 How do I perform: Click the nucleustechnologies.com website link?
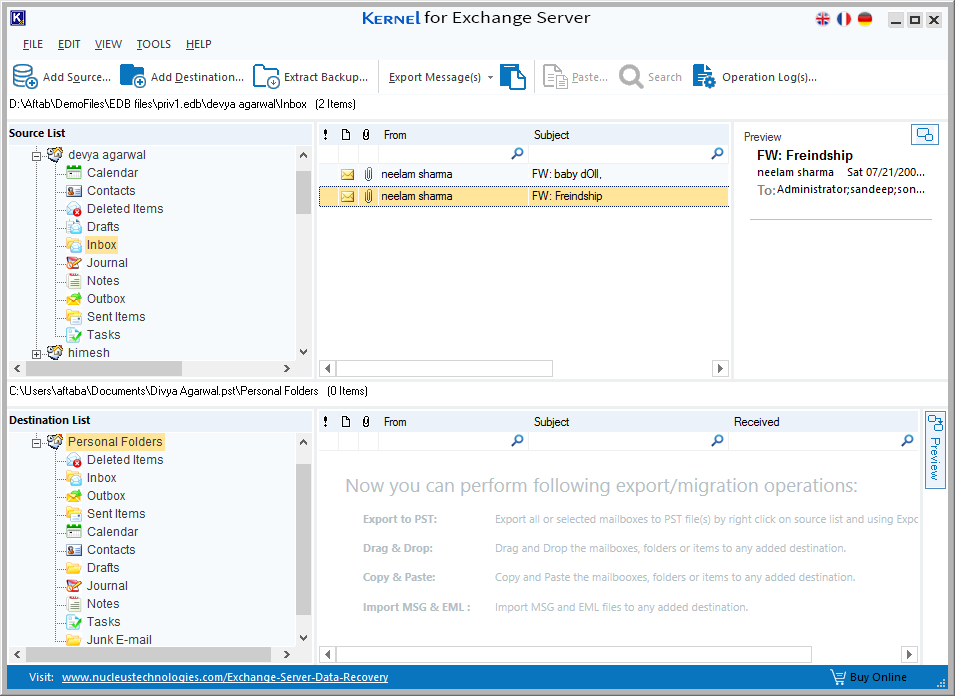pos(225,677)
